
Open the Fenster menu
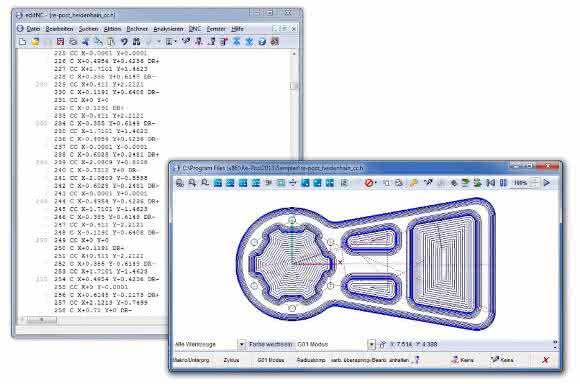(216, 29)
